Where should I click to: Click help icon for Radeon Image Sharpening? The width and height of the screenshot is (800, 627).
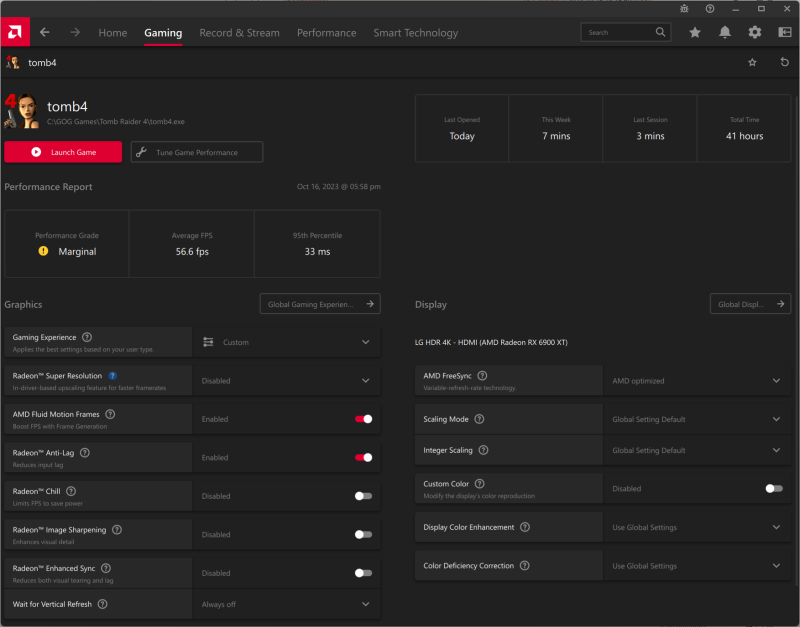tap(117, 530)
